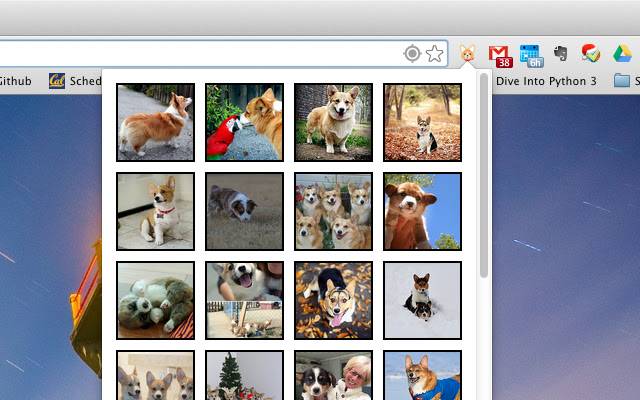Open the Gmail extension with 38 badge
Image resolution: width=640 pixels, height=400 pixels.
pyautogui.click(x=500, y=56)
